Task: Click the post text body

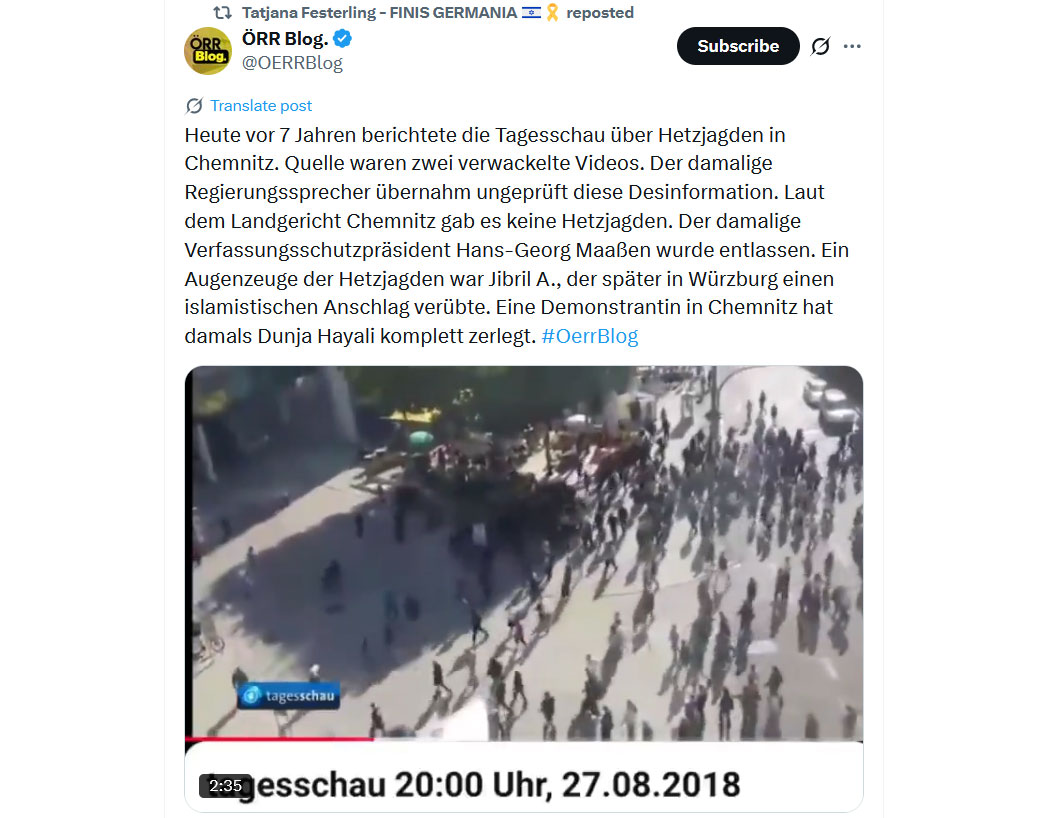Action: pyautogui.click(x=517, y=236)
